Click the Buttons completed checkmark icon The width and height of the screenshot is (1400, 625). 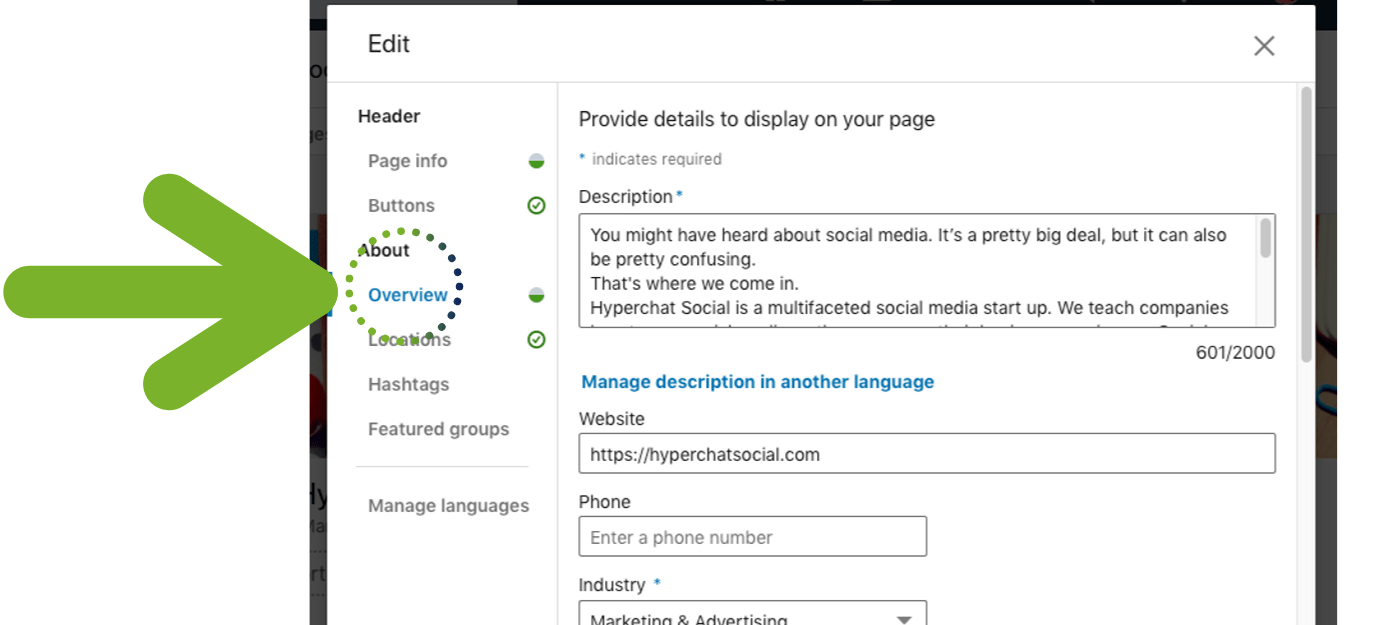(x=537, y=205)
